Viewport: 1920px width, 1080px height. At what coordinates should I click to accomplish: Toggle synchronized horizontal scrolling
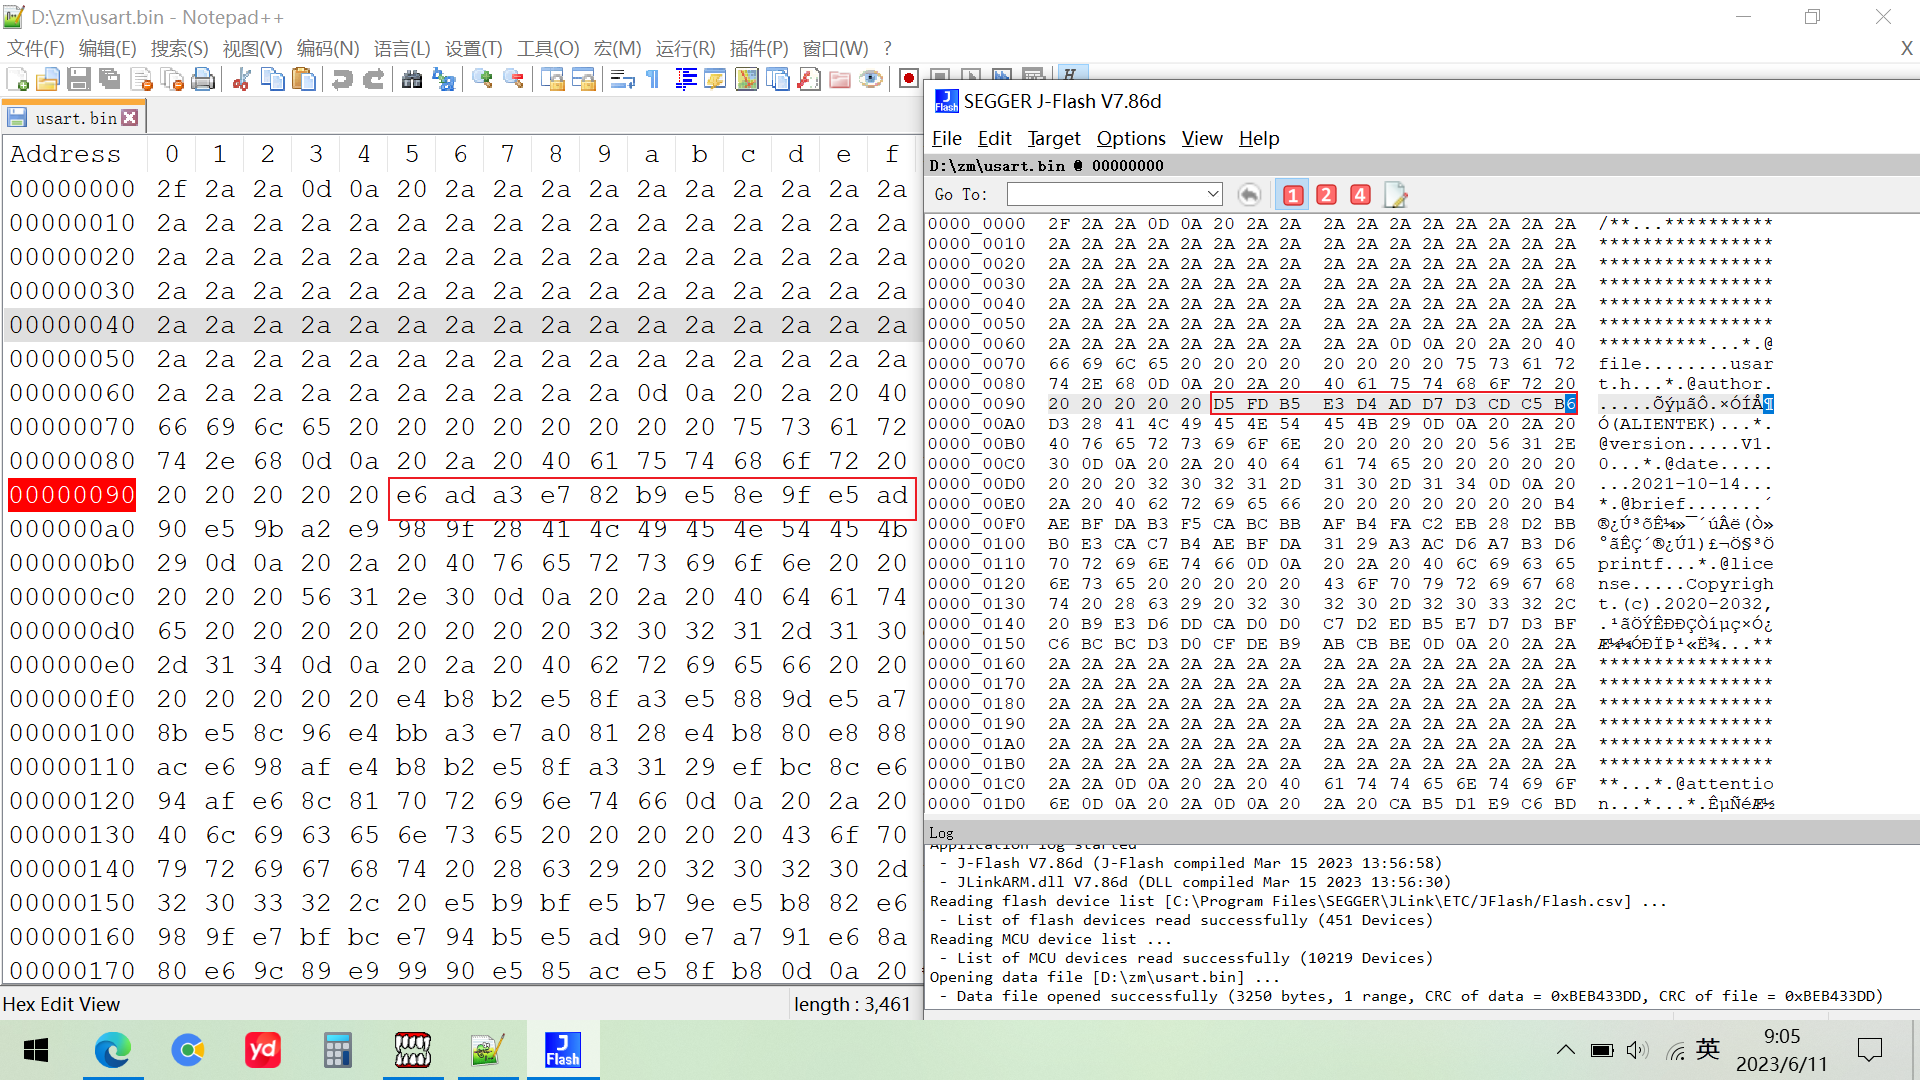click(583, 79)
